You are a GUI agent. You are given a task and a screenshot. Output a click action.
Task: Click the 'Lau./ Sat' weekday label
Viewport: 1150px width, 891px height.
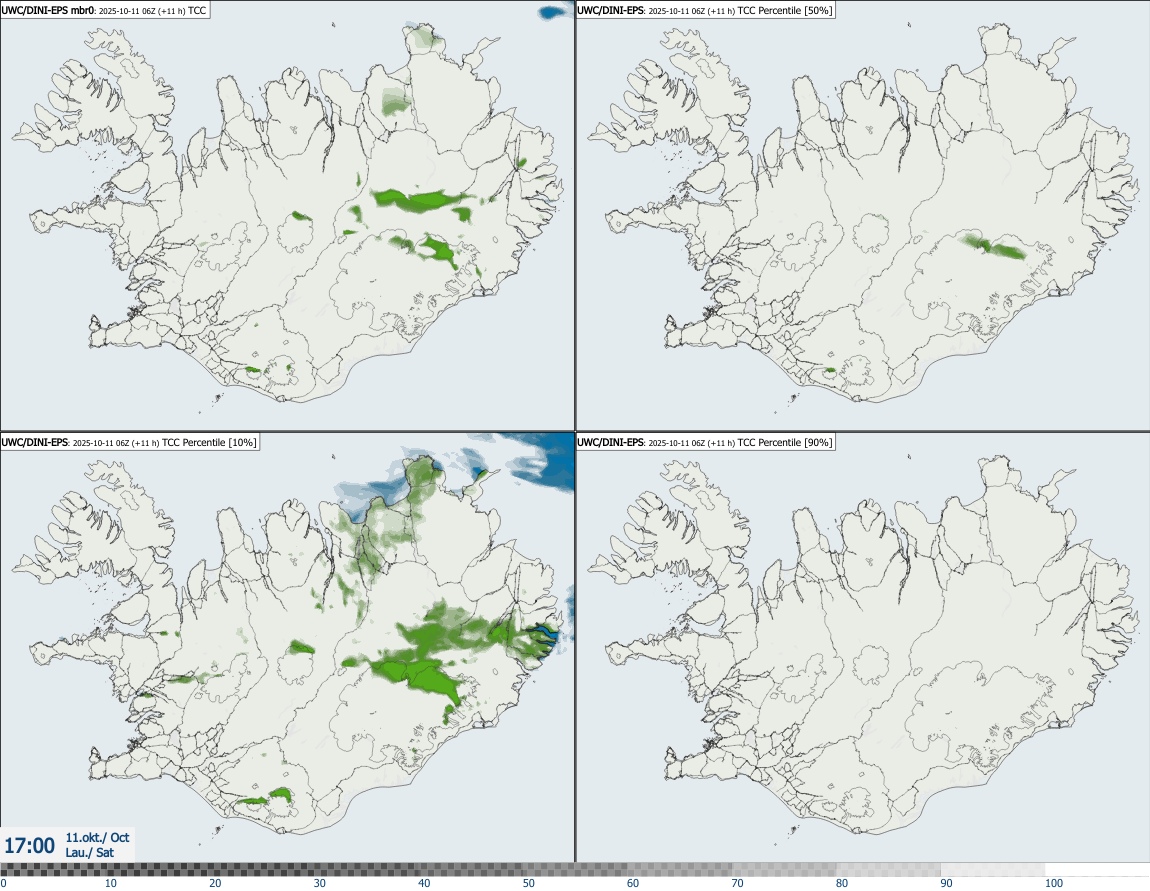[x=89, y=852]
